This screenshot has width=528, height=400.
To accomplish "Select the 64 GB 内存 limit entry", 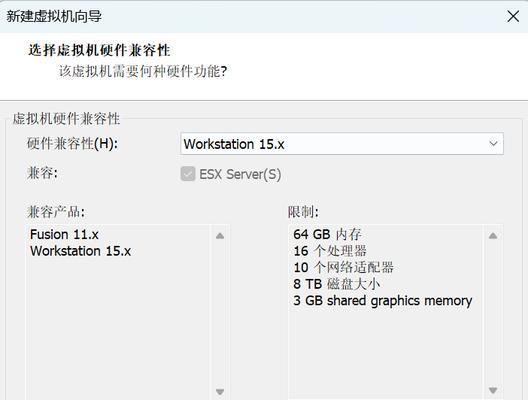I will 327,234.
